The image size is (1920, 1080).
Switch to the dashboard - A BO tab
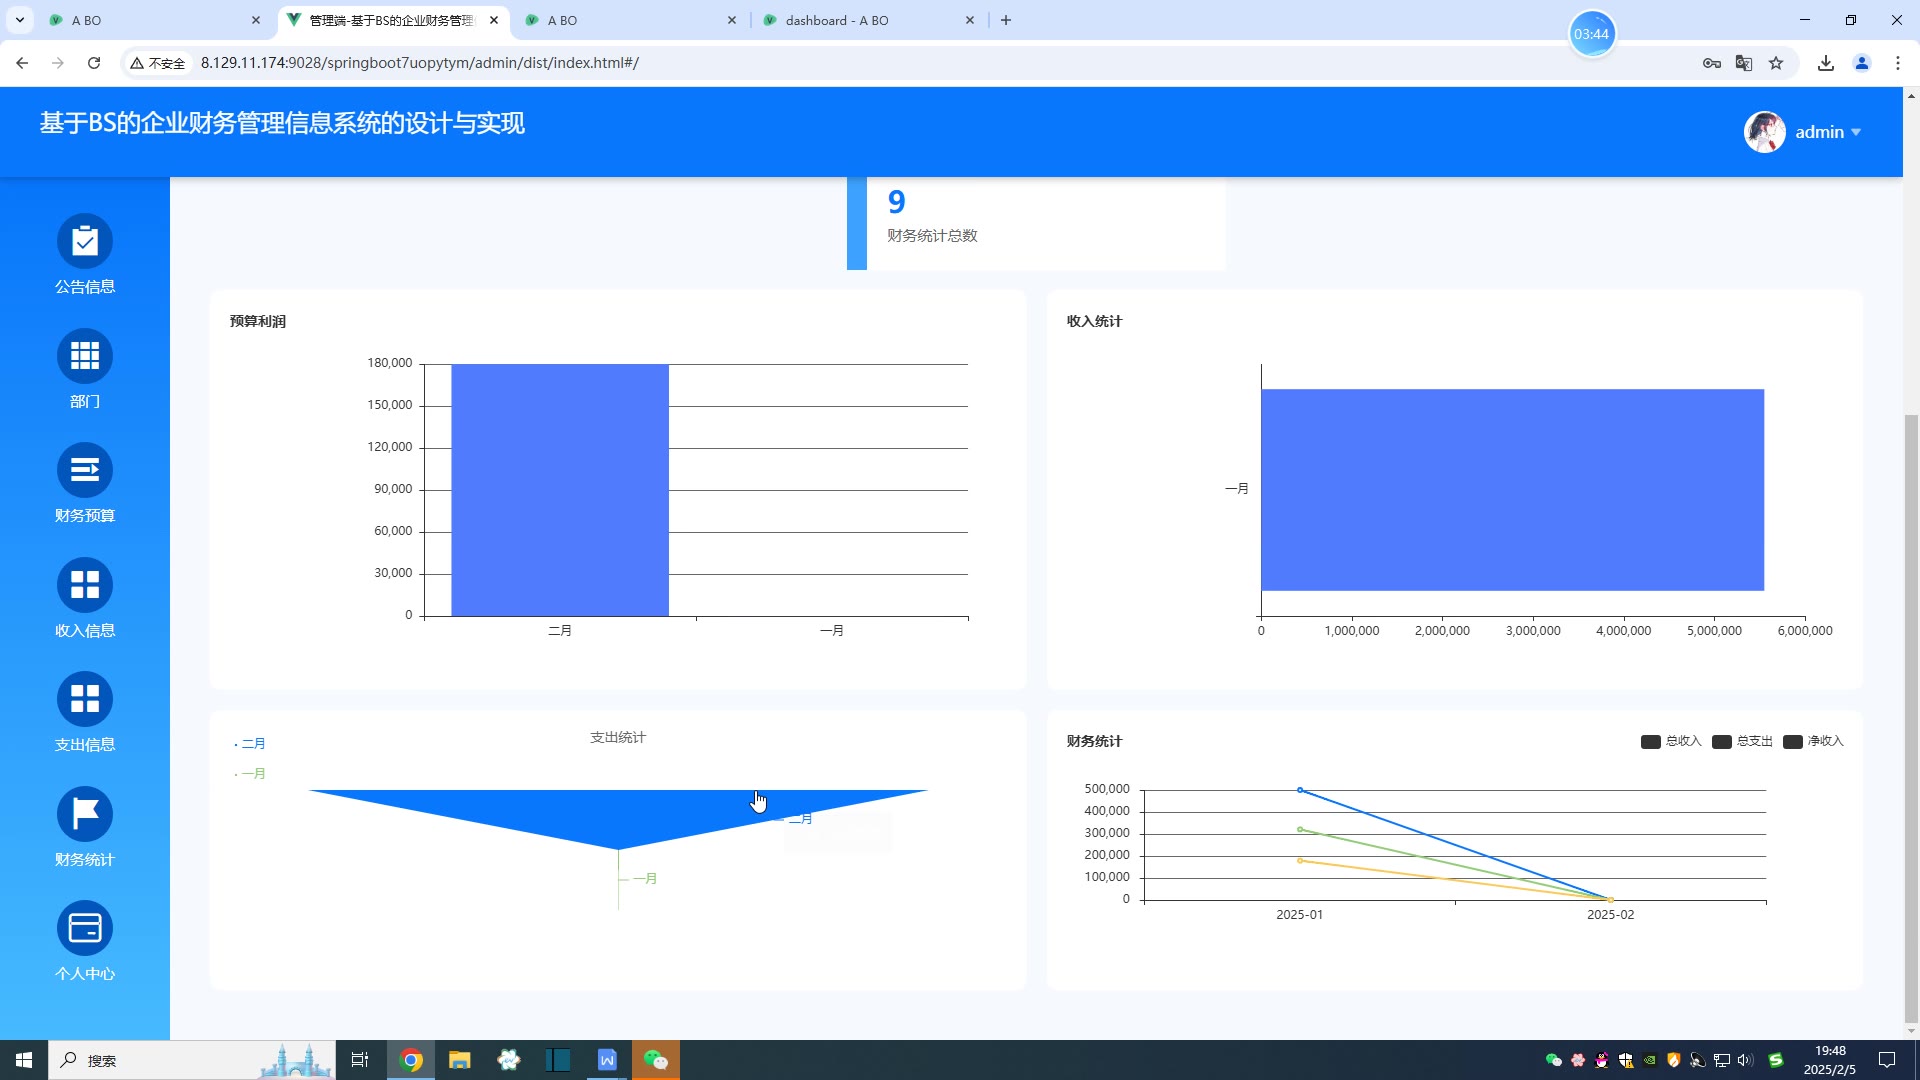pos(836,20)
